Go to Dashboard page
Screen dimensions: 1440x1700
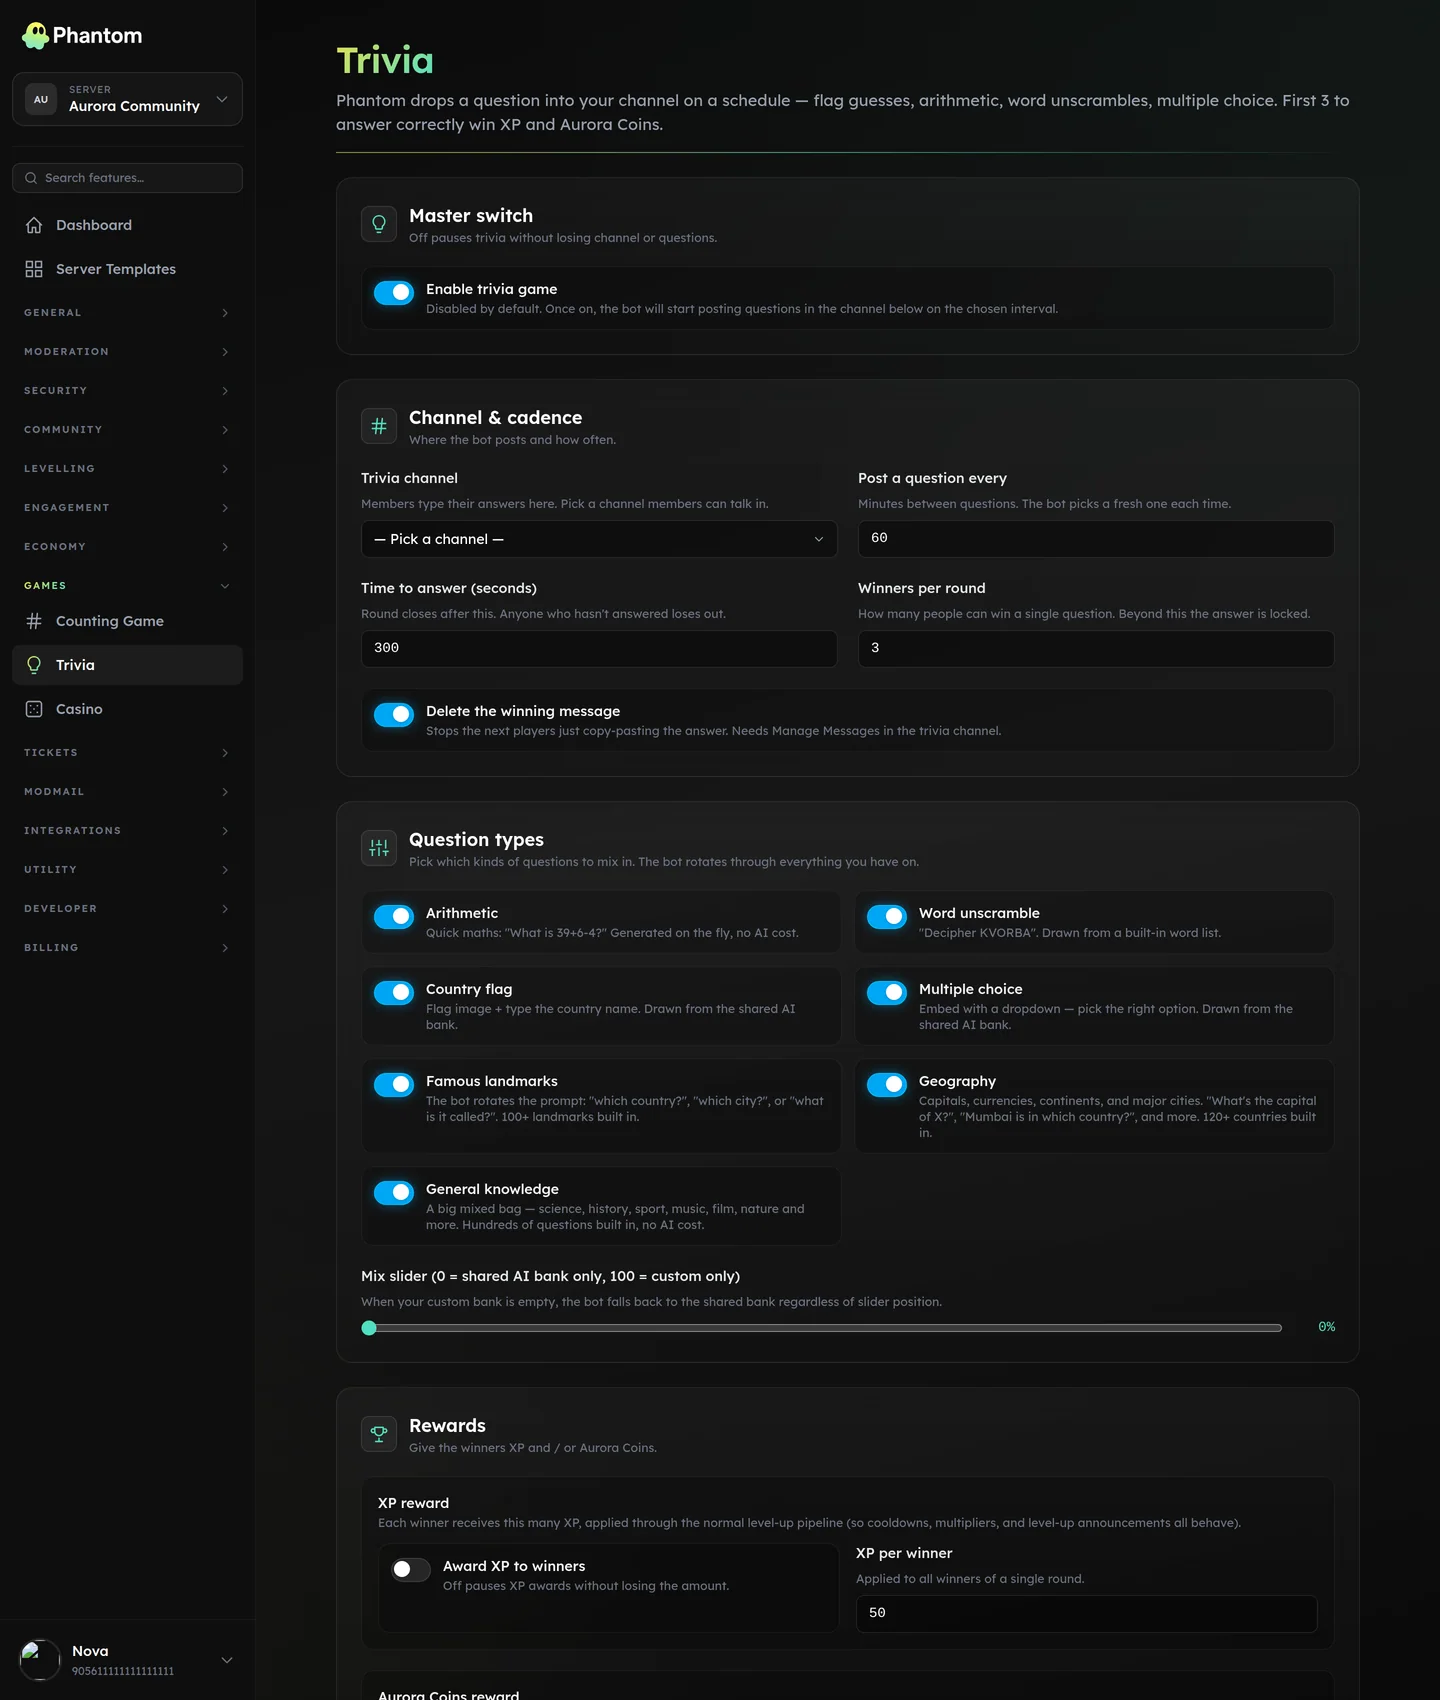(x=127, y=225)
